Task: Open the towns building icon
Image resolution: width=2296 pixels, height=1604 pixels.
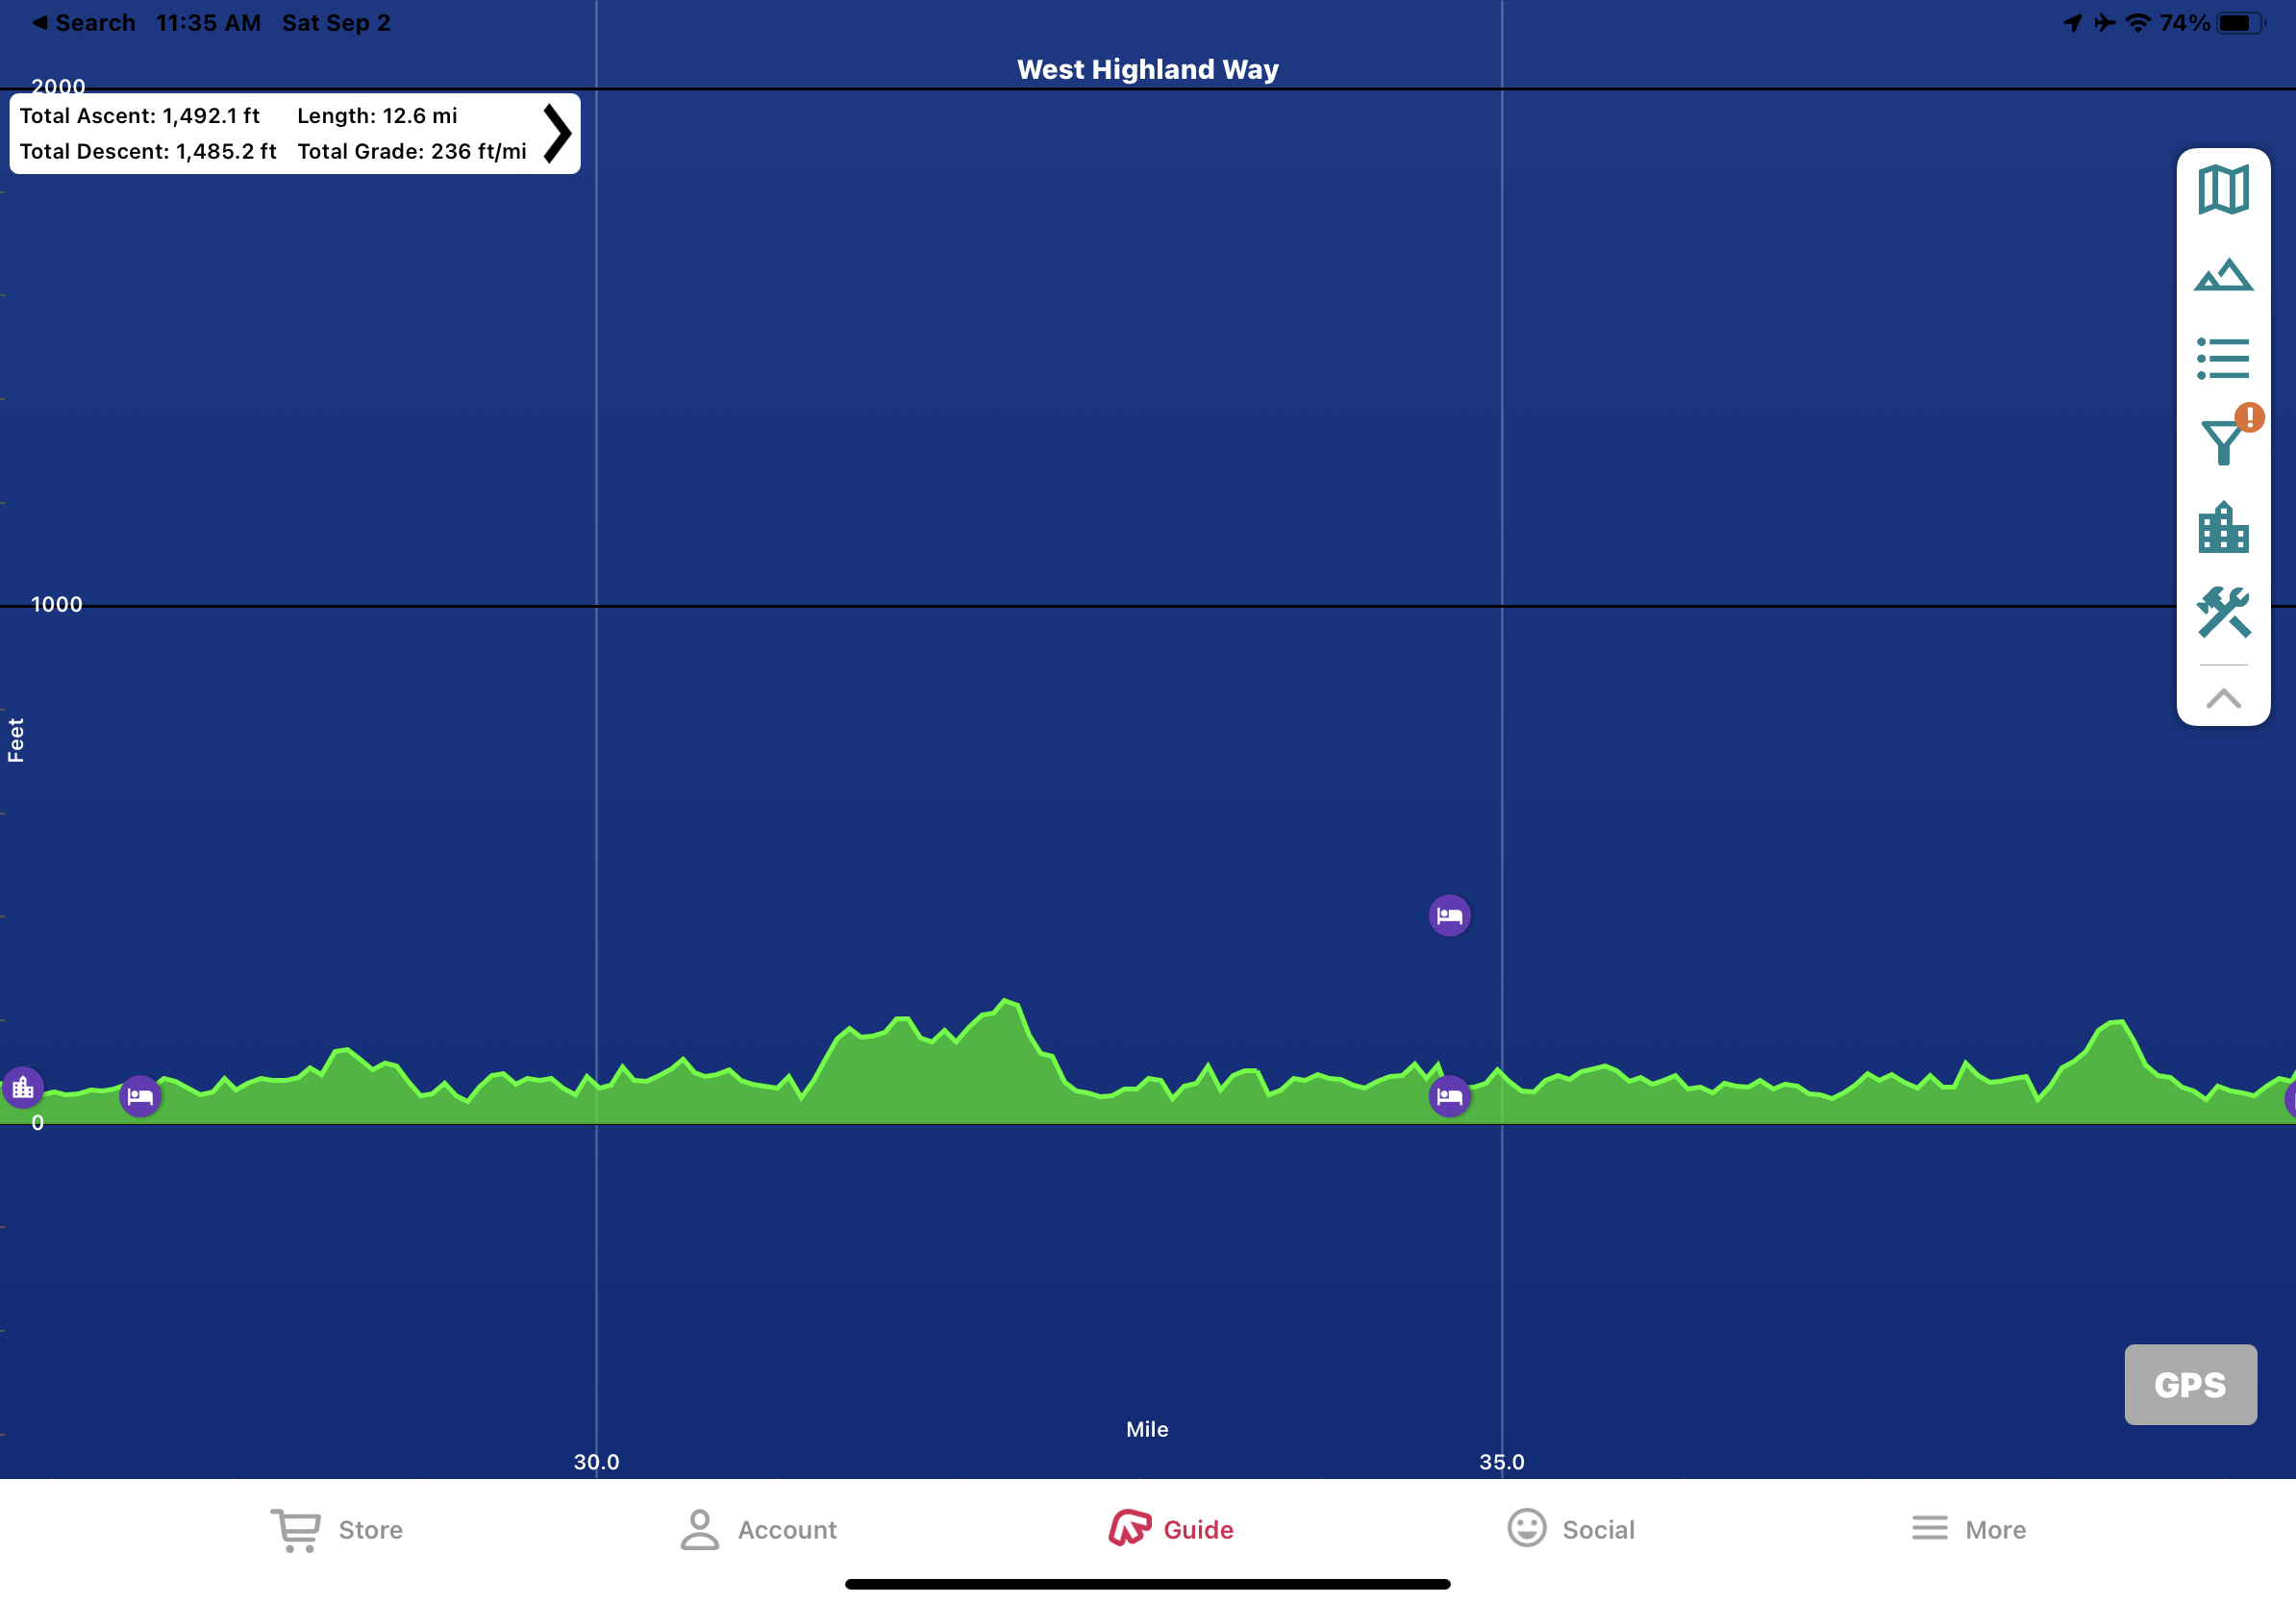Action: [2222, 527]
